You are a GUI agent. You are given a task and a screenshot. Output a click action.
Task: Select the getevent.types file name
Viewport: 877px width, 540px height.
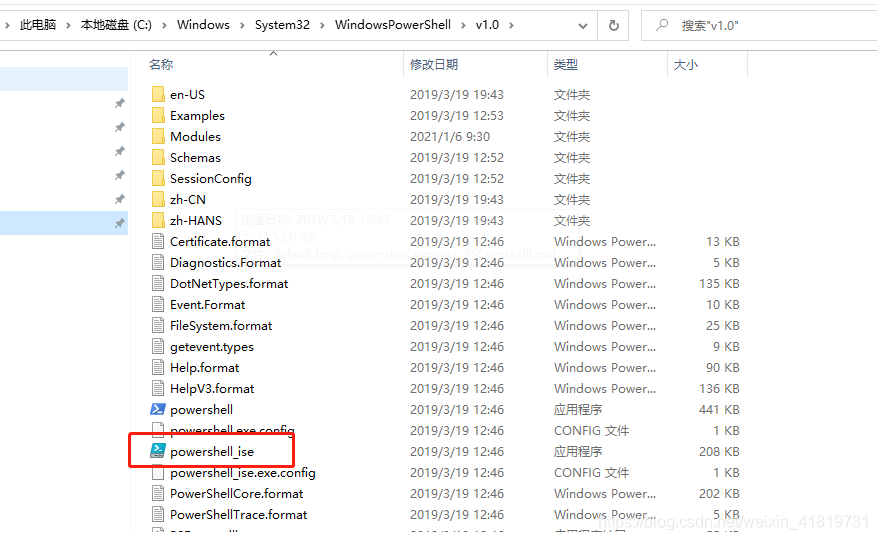pyautogui.click(x=212, y=347)
